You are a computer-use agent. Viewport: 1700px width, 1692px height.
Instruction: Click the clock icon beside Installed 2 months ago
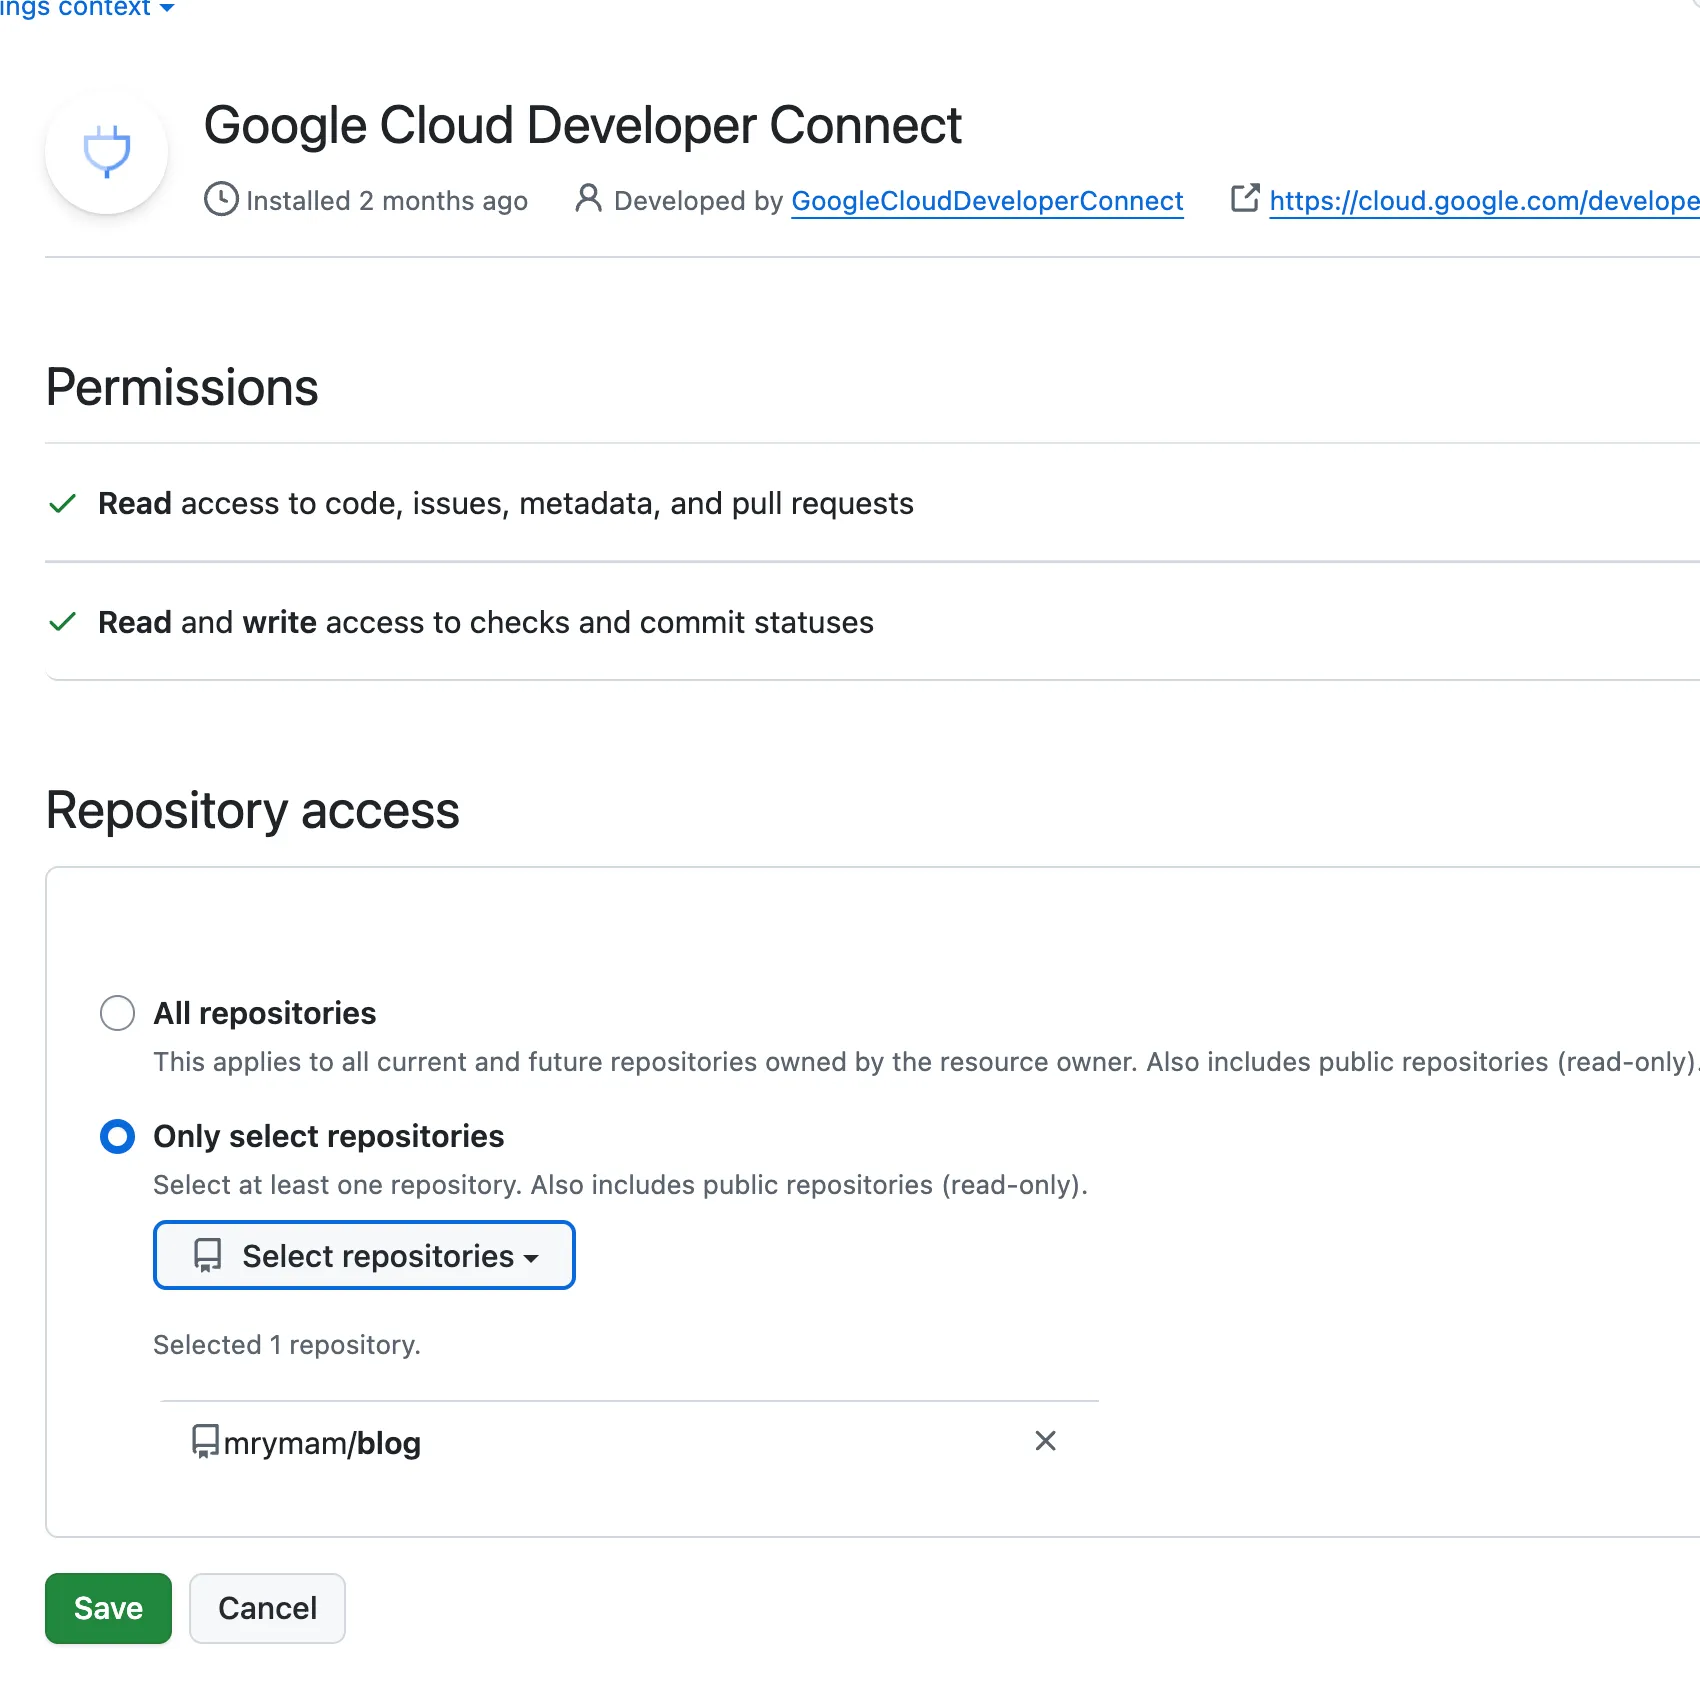coord(222,200)
